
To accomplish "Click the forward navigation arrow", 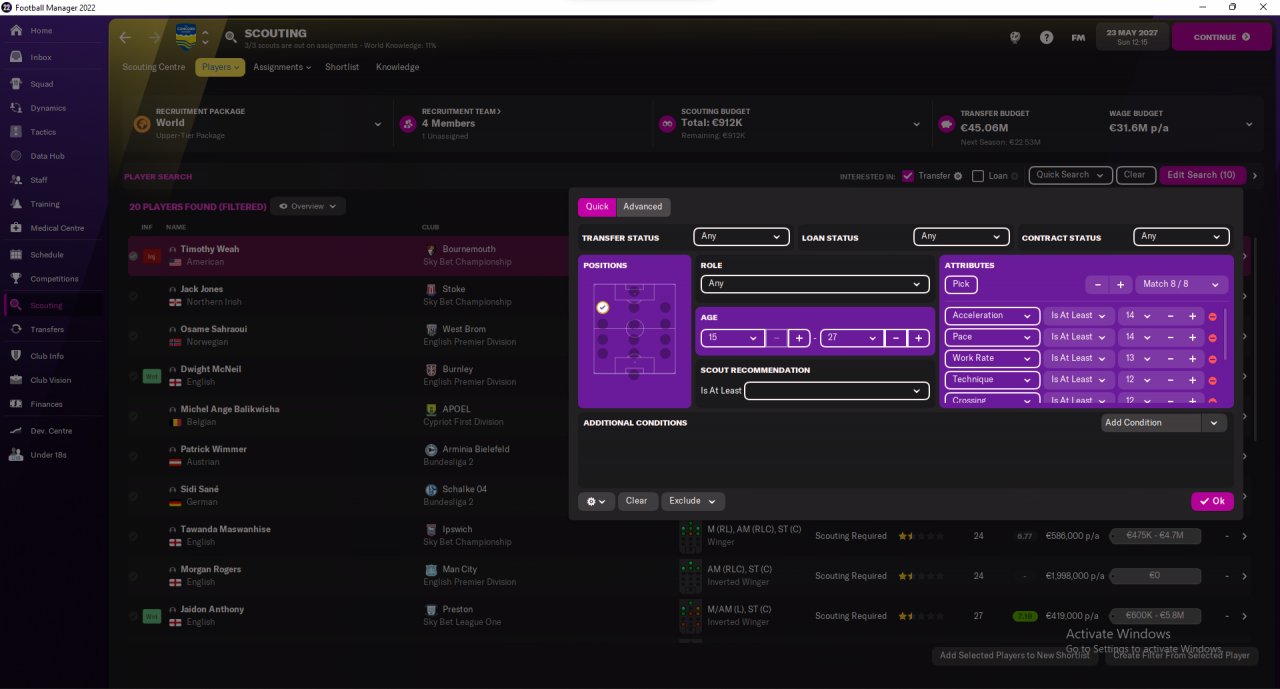I will point(155,38).
